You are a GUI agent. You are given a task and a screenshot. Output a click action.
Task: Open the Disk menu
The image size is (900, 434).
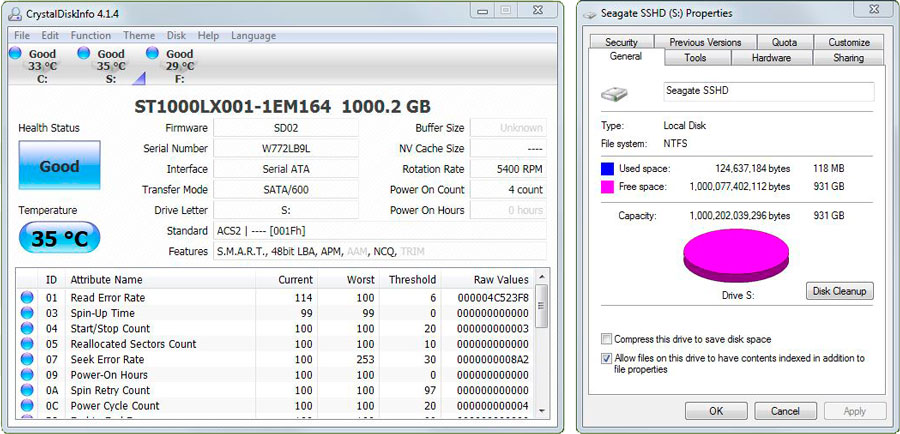click(x=176, y=36)
